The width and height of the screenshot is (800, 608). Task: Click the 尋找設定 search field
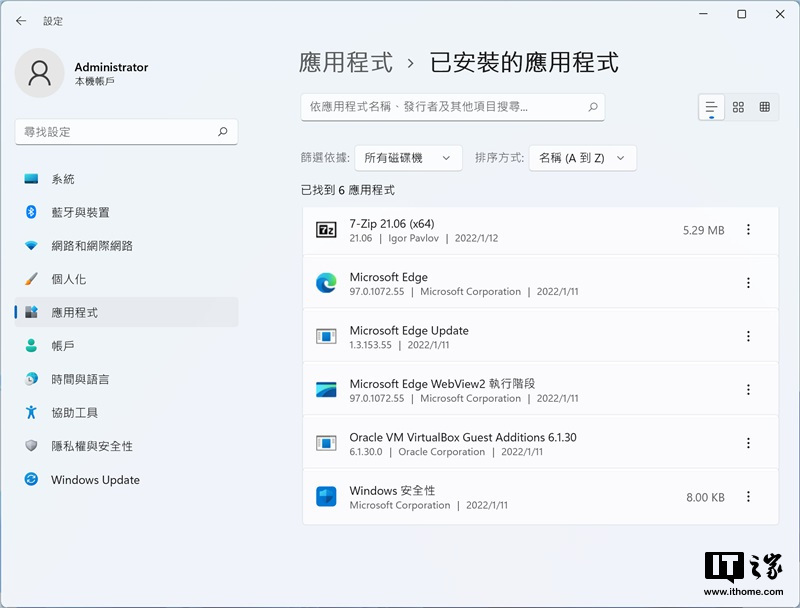[x=115, y=131]
